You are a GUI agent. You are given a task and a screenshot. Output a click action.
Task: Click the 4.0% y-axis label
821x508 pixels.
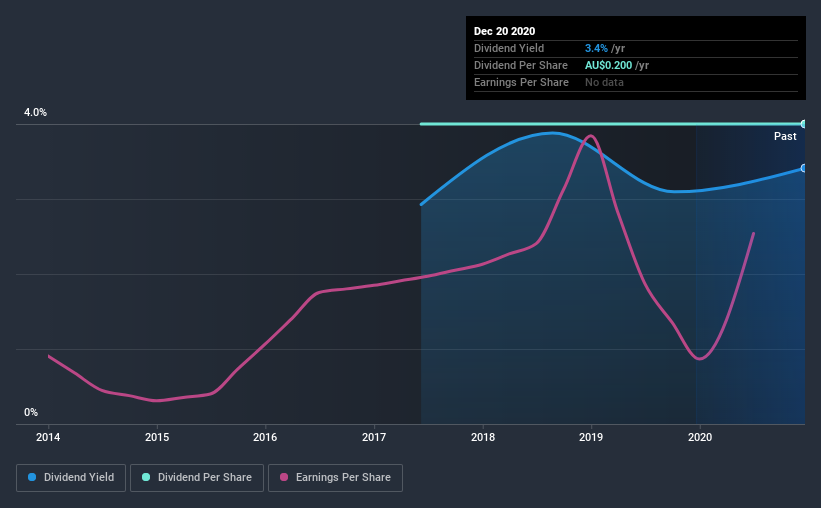click(35, 113)
